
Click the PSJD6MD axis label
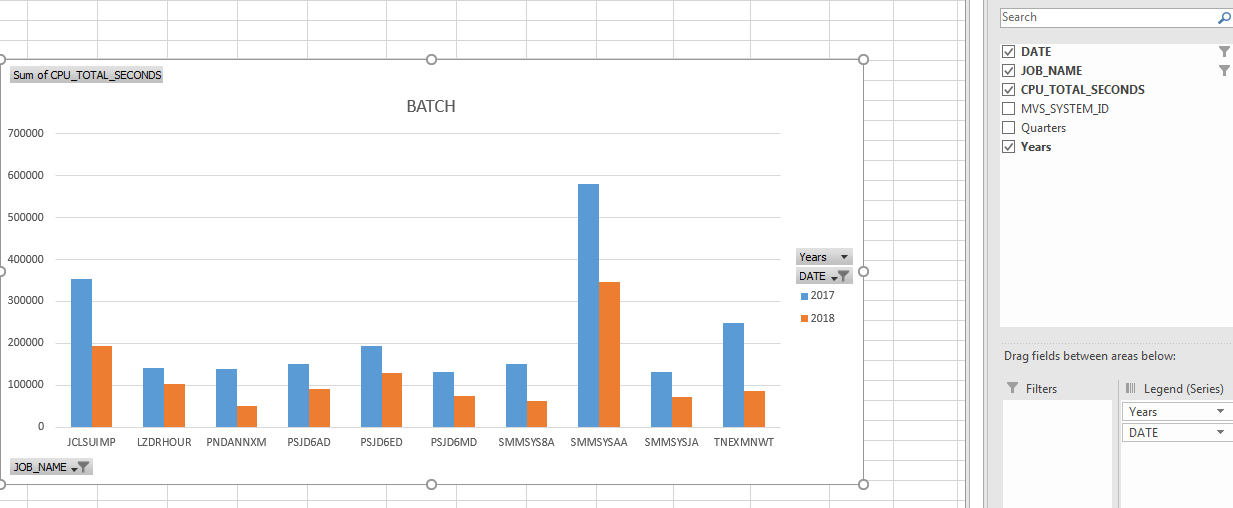[x=454, y=442]
